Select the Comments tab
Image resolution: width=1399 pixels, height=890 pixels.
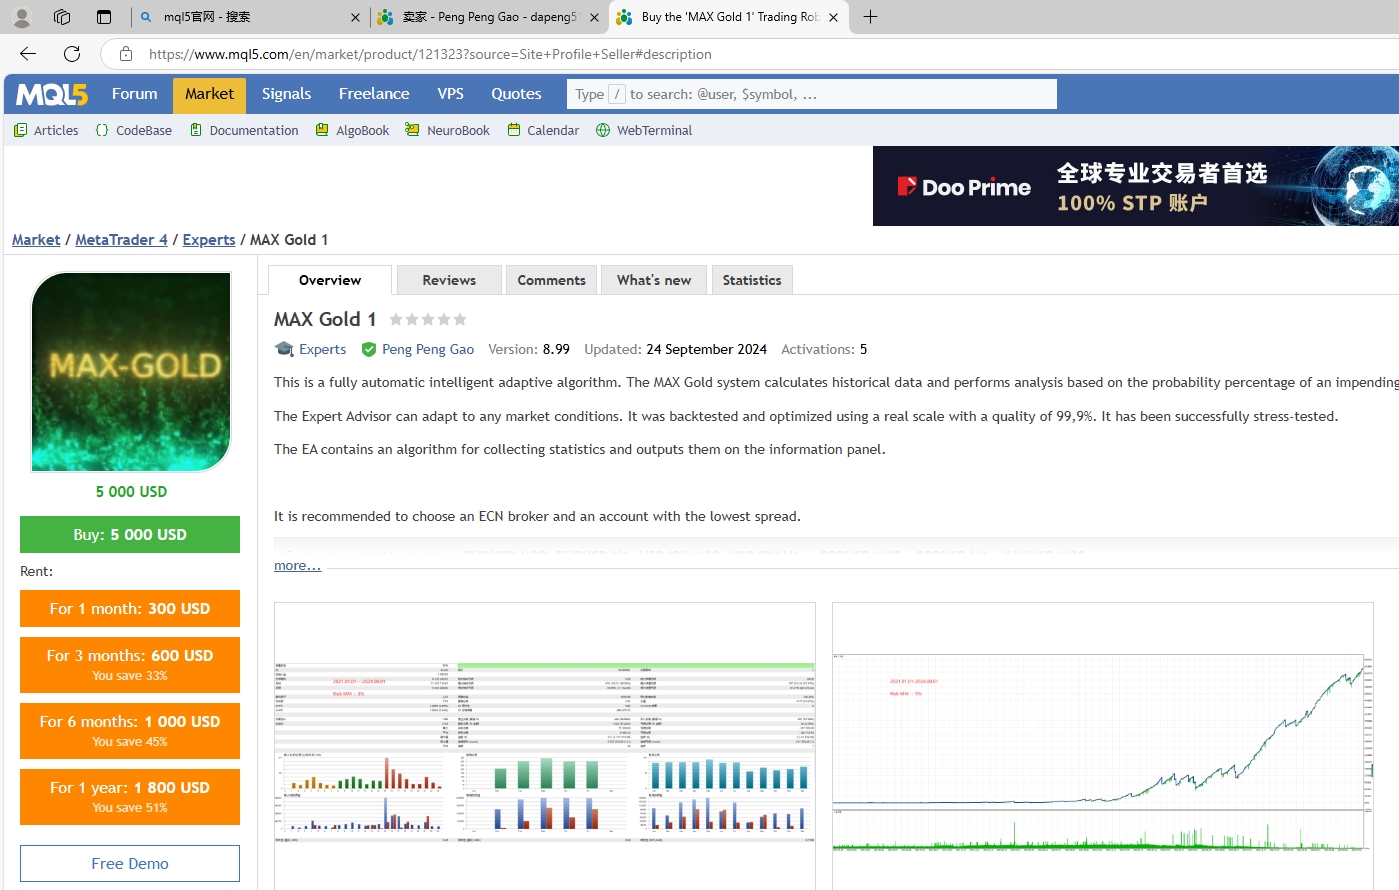coord(552,280)
